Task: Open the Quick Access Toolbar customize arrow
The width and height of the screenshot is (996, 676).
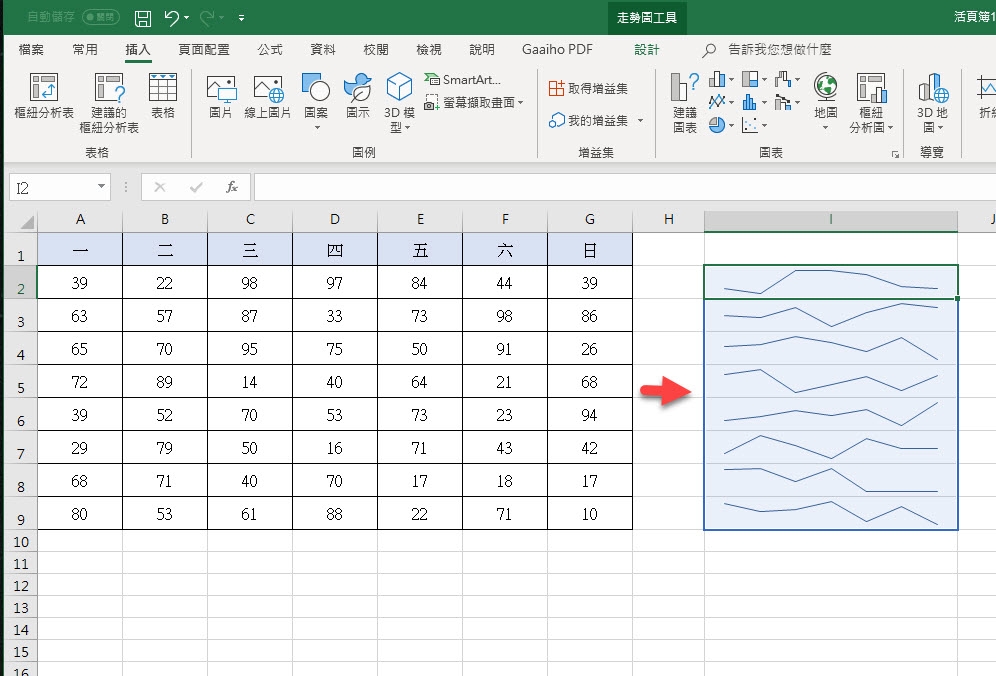Action: [x=242, y=18]
